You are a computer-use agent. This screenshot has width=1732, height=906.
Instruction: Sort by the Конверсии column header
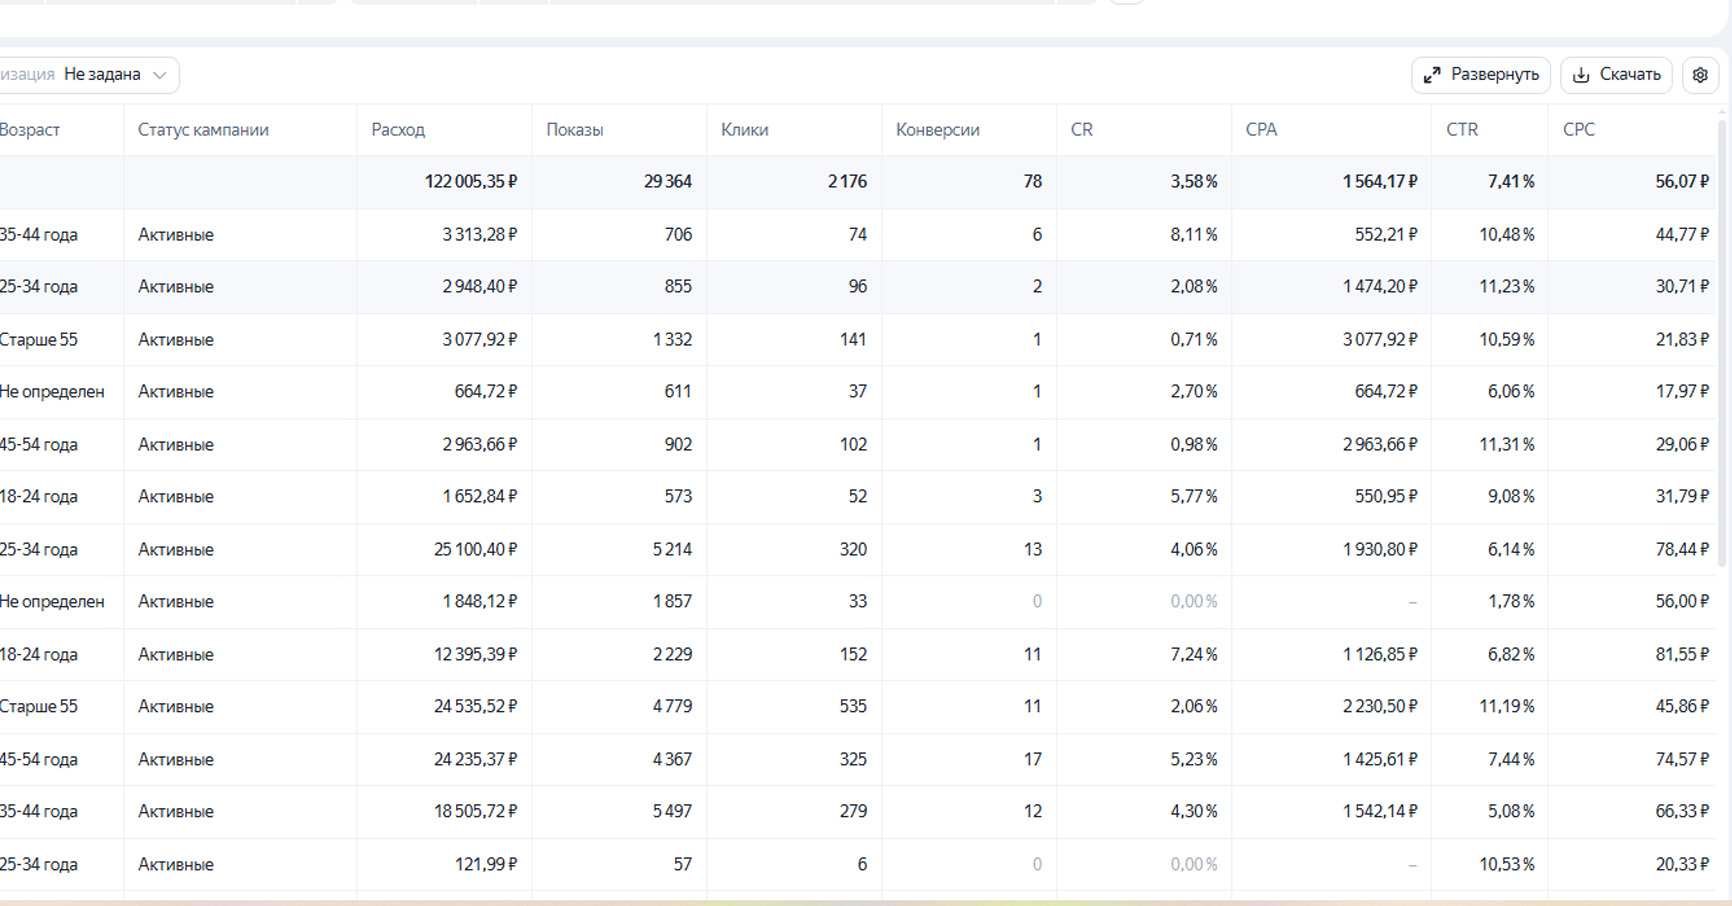click(x=938, y=130)
